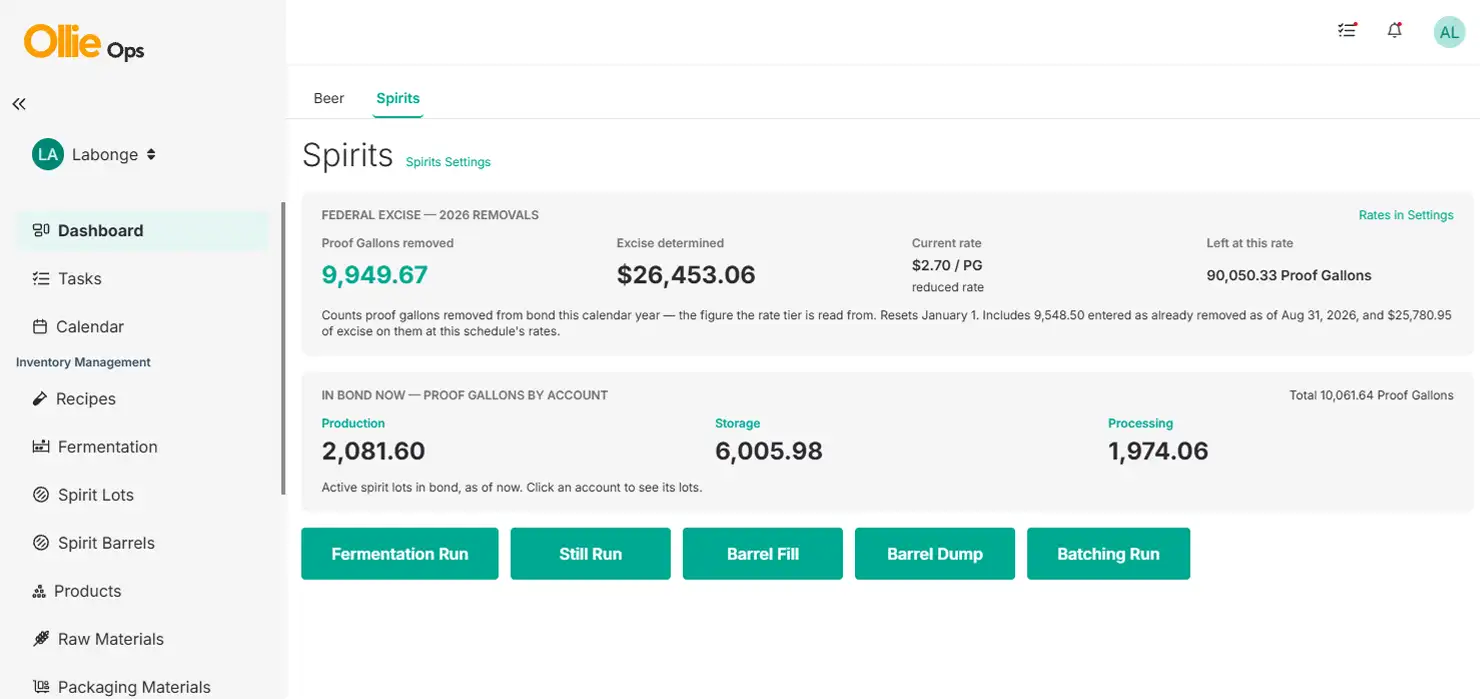
Task: Click the Tasks checklist icon in the sidebar
Action: coord(41,279)
